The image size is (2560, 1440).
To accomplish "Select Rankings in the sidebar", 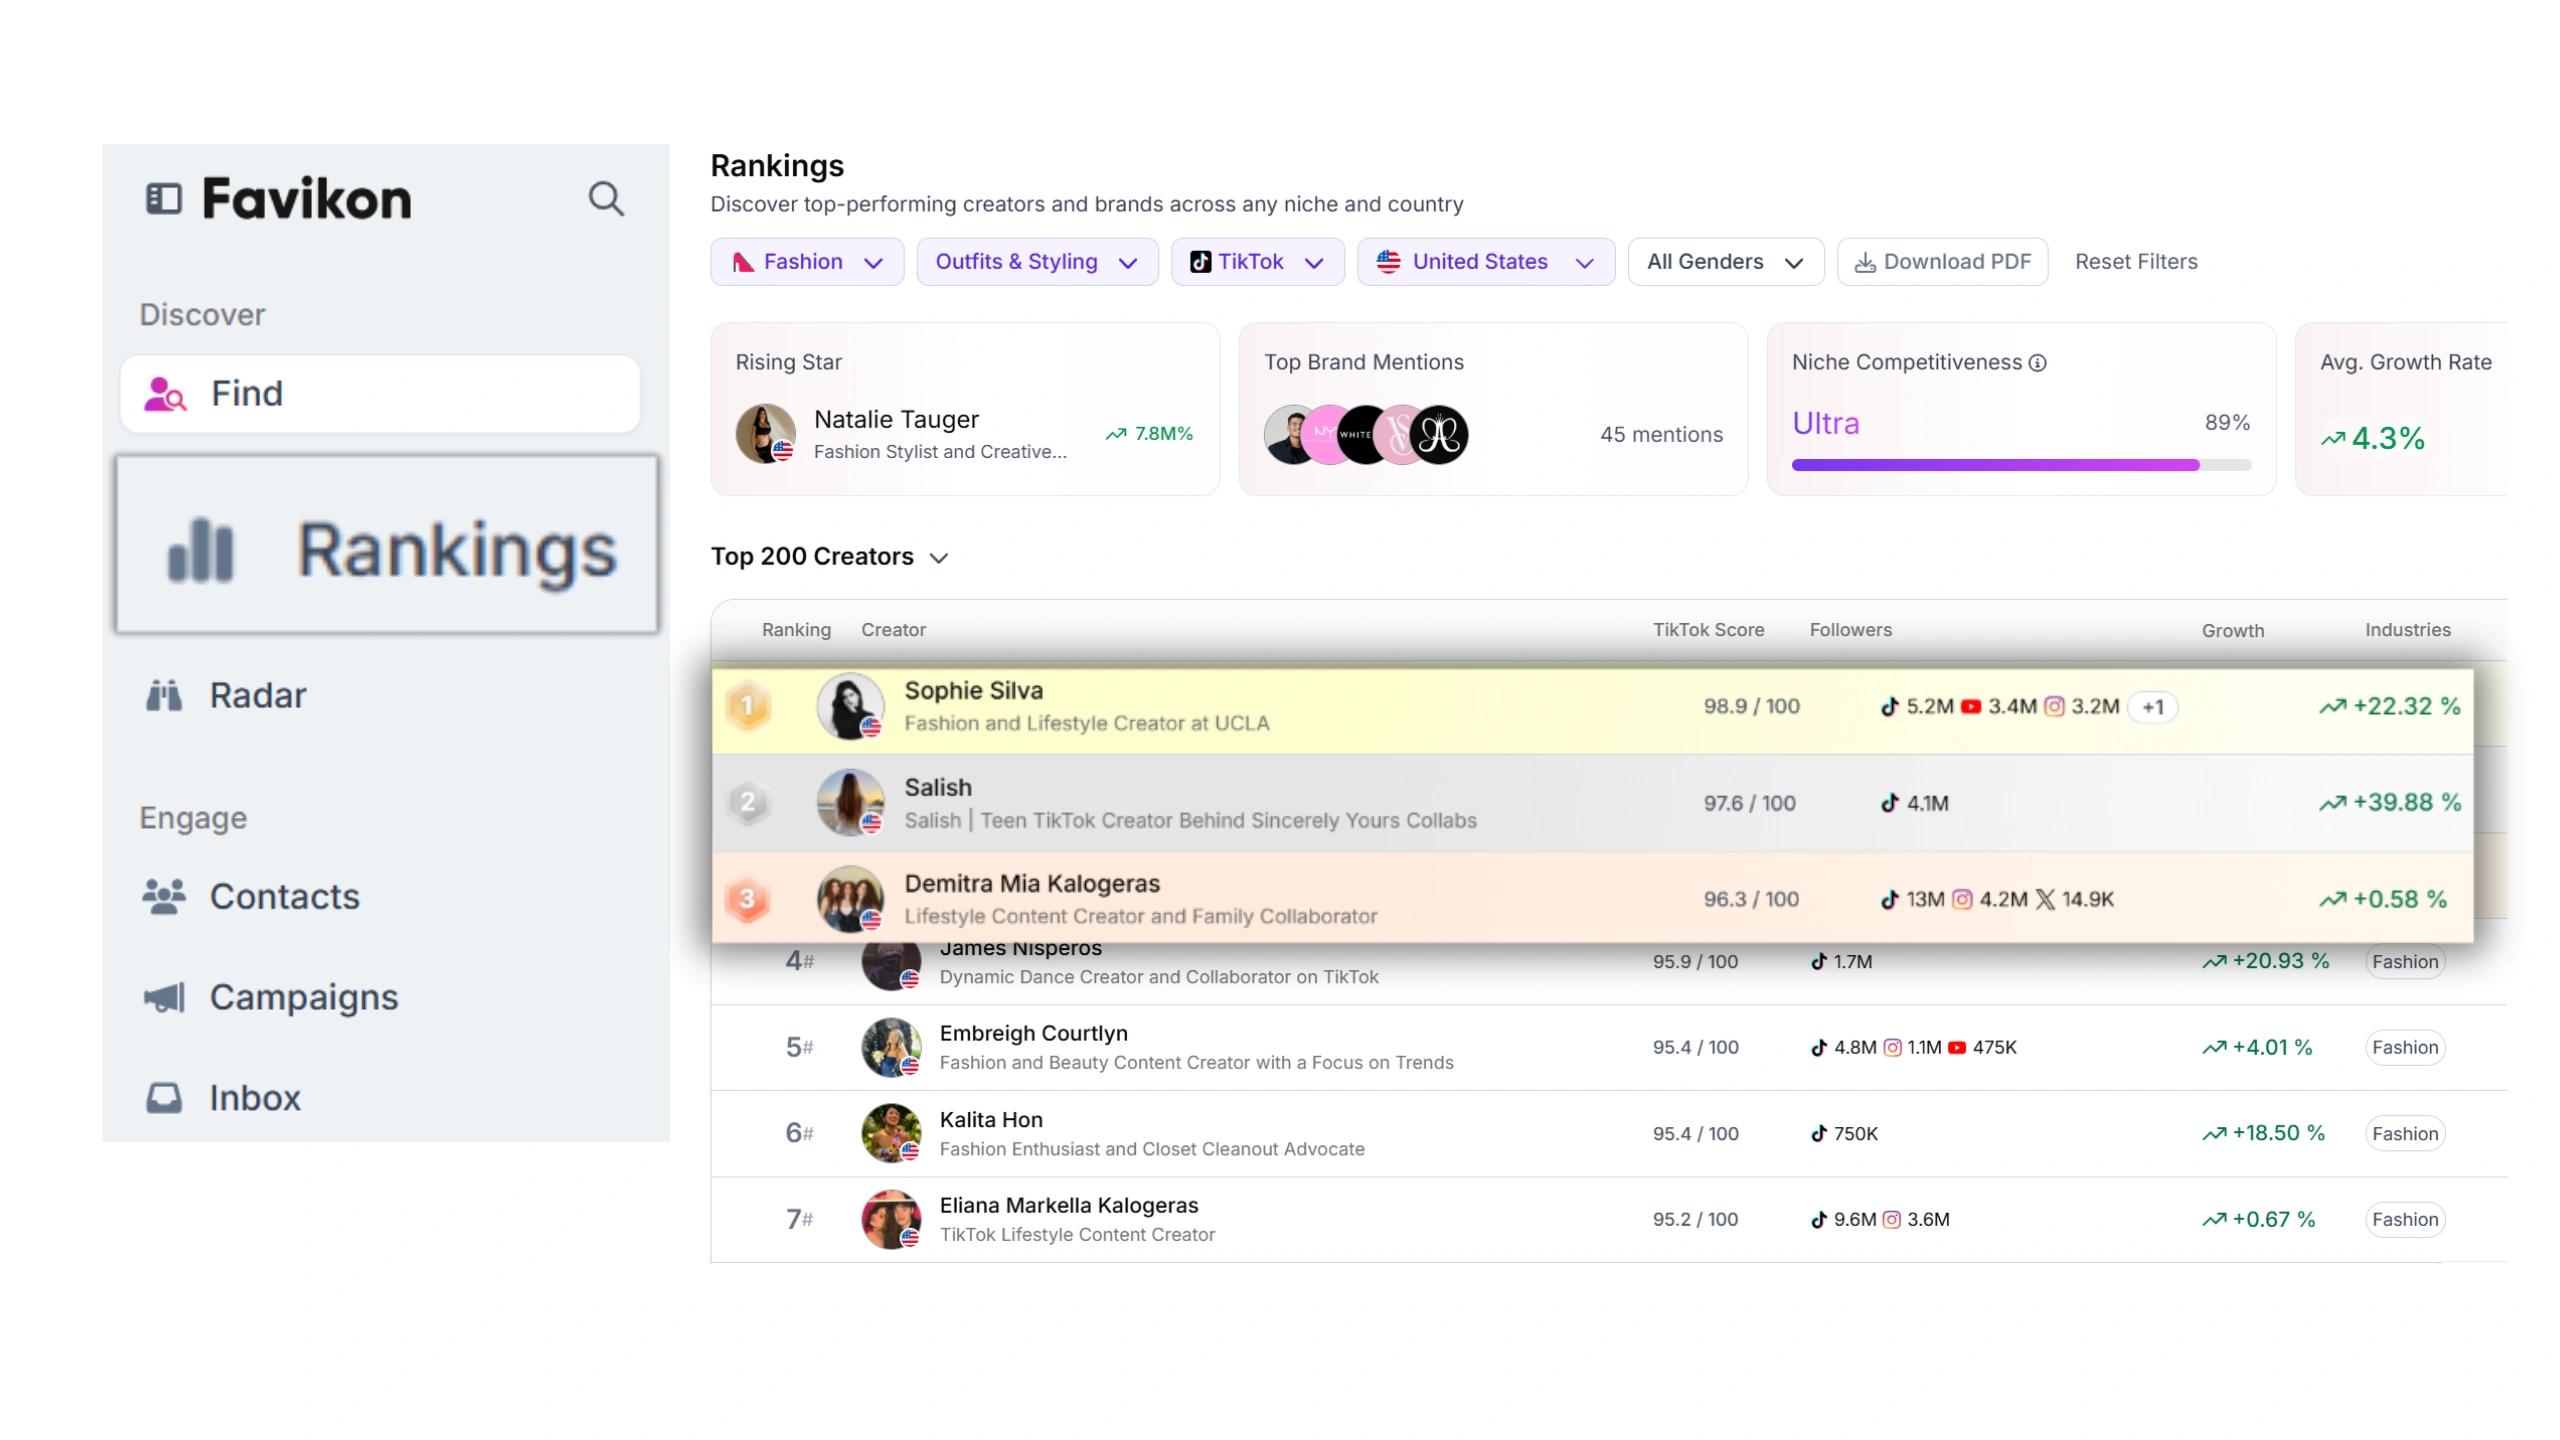I will [x=387, y=546].
